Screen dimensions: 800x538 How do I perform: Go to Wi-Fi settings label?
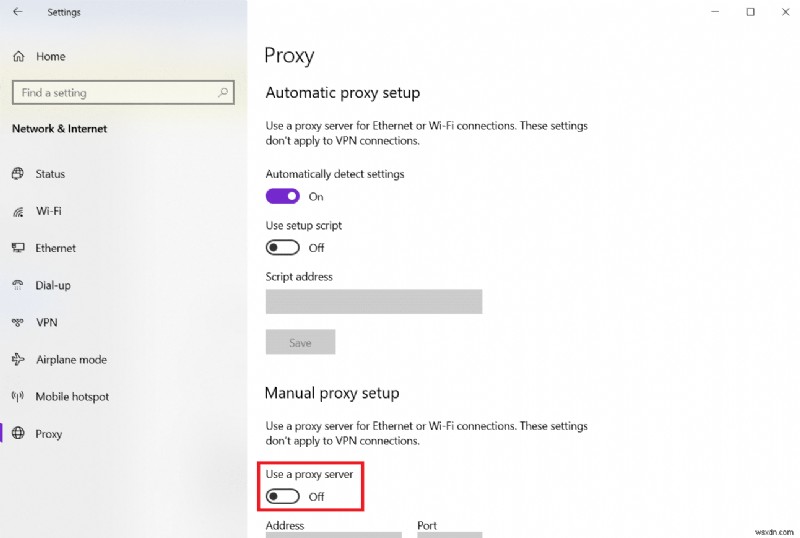tap(48, 211)
